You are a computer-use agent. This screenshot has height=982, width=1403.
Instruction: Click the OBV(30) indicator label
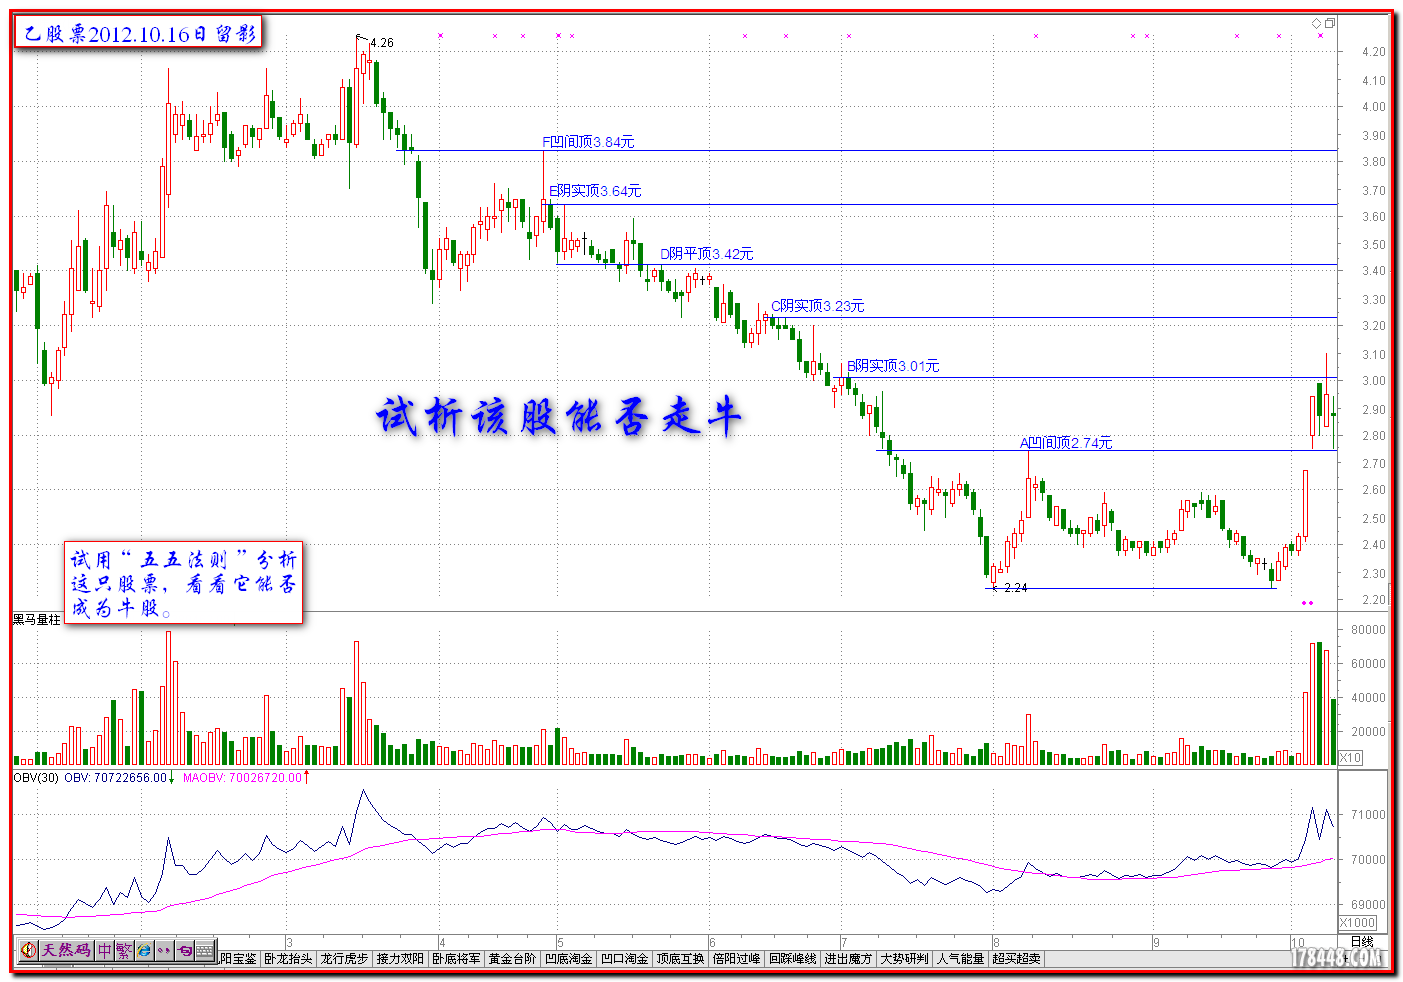click(x=37, y=777)
